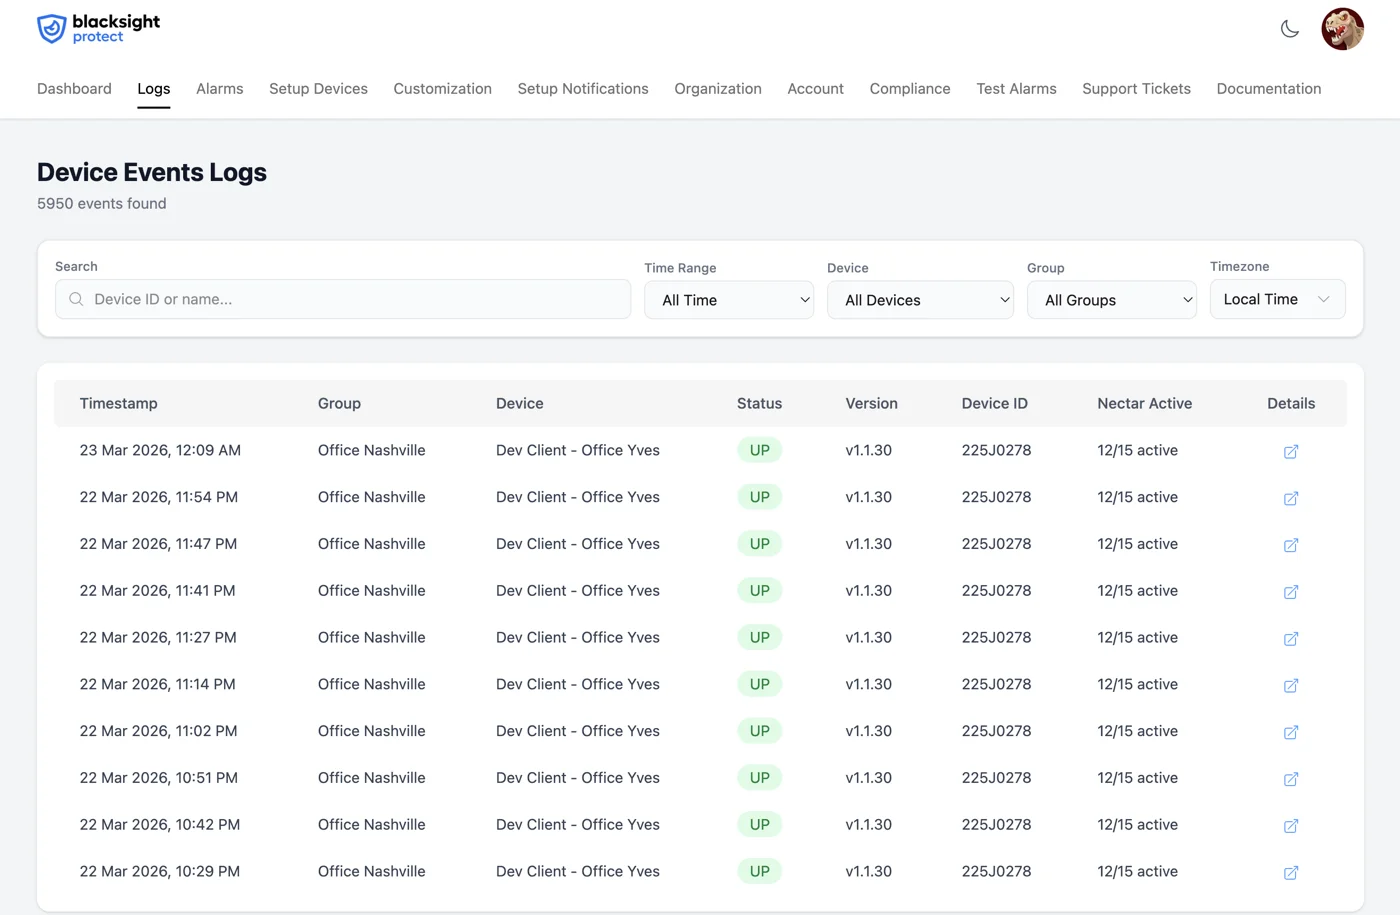Screen dimensions: 1400x915
Task: Open details for the last 10:29 PM entry
Action: (x=1290, y=872)
